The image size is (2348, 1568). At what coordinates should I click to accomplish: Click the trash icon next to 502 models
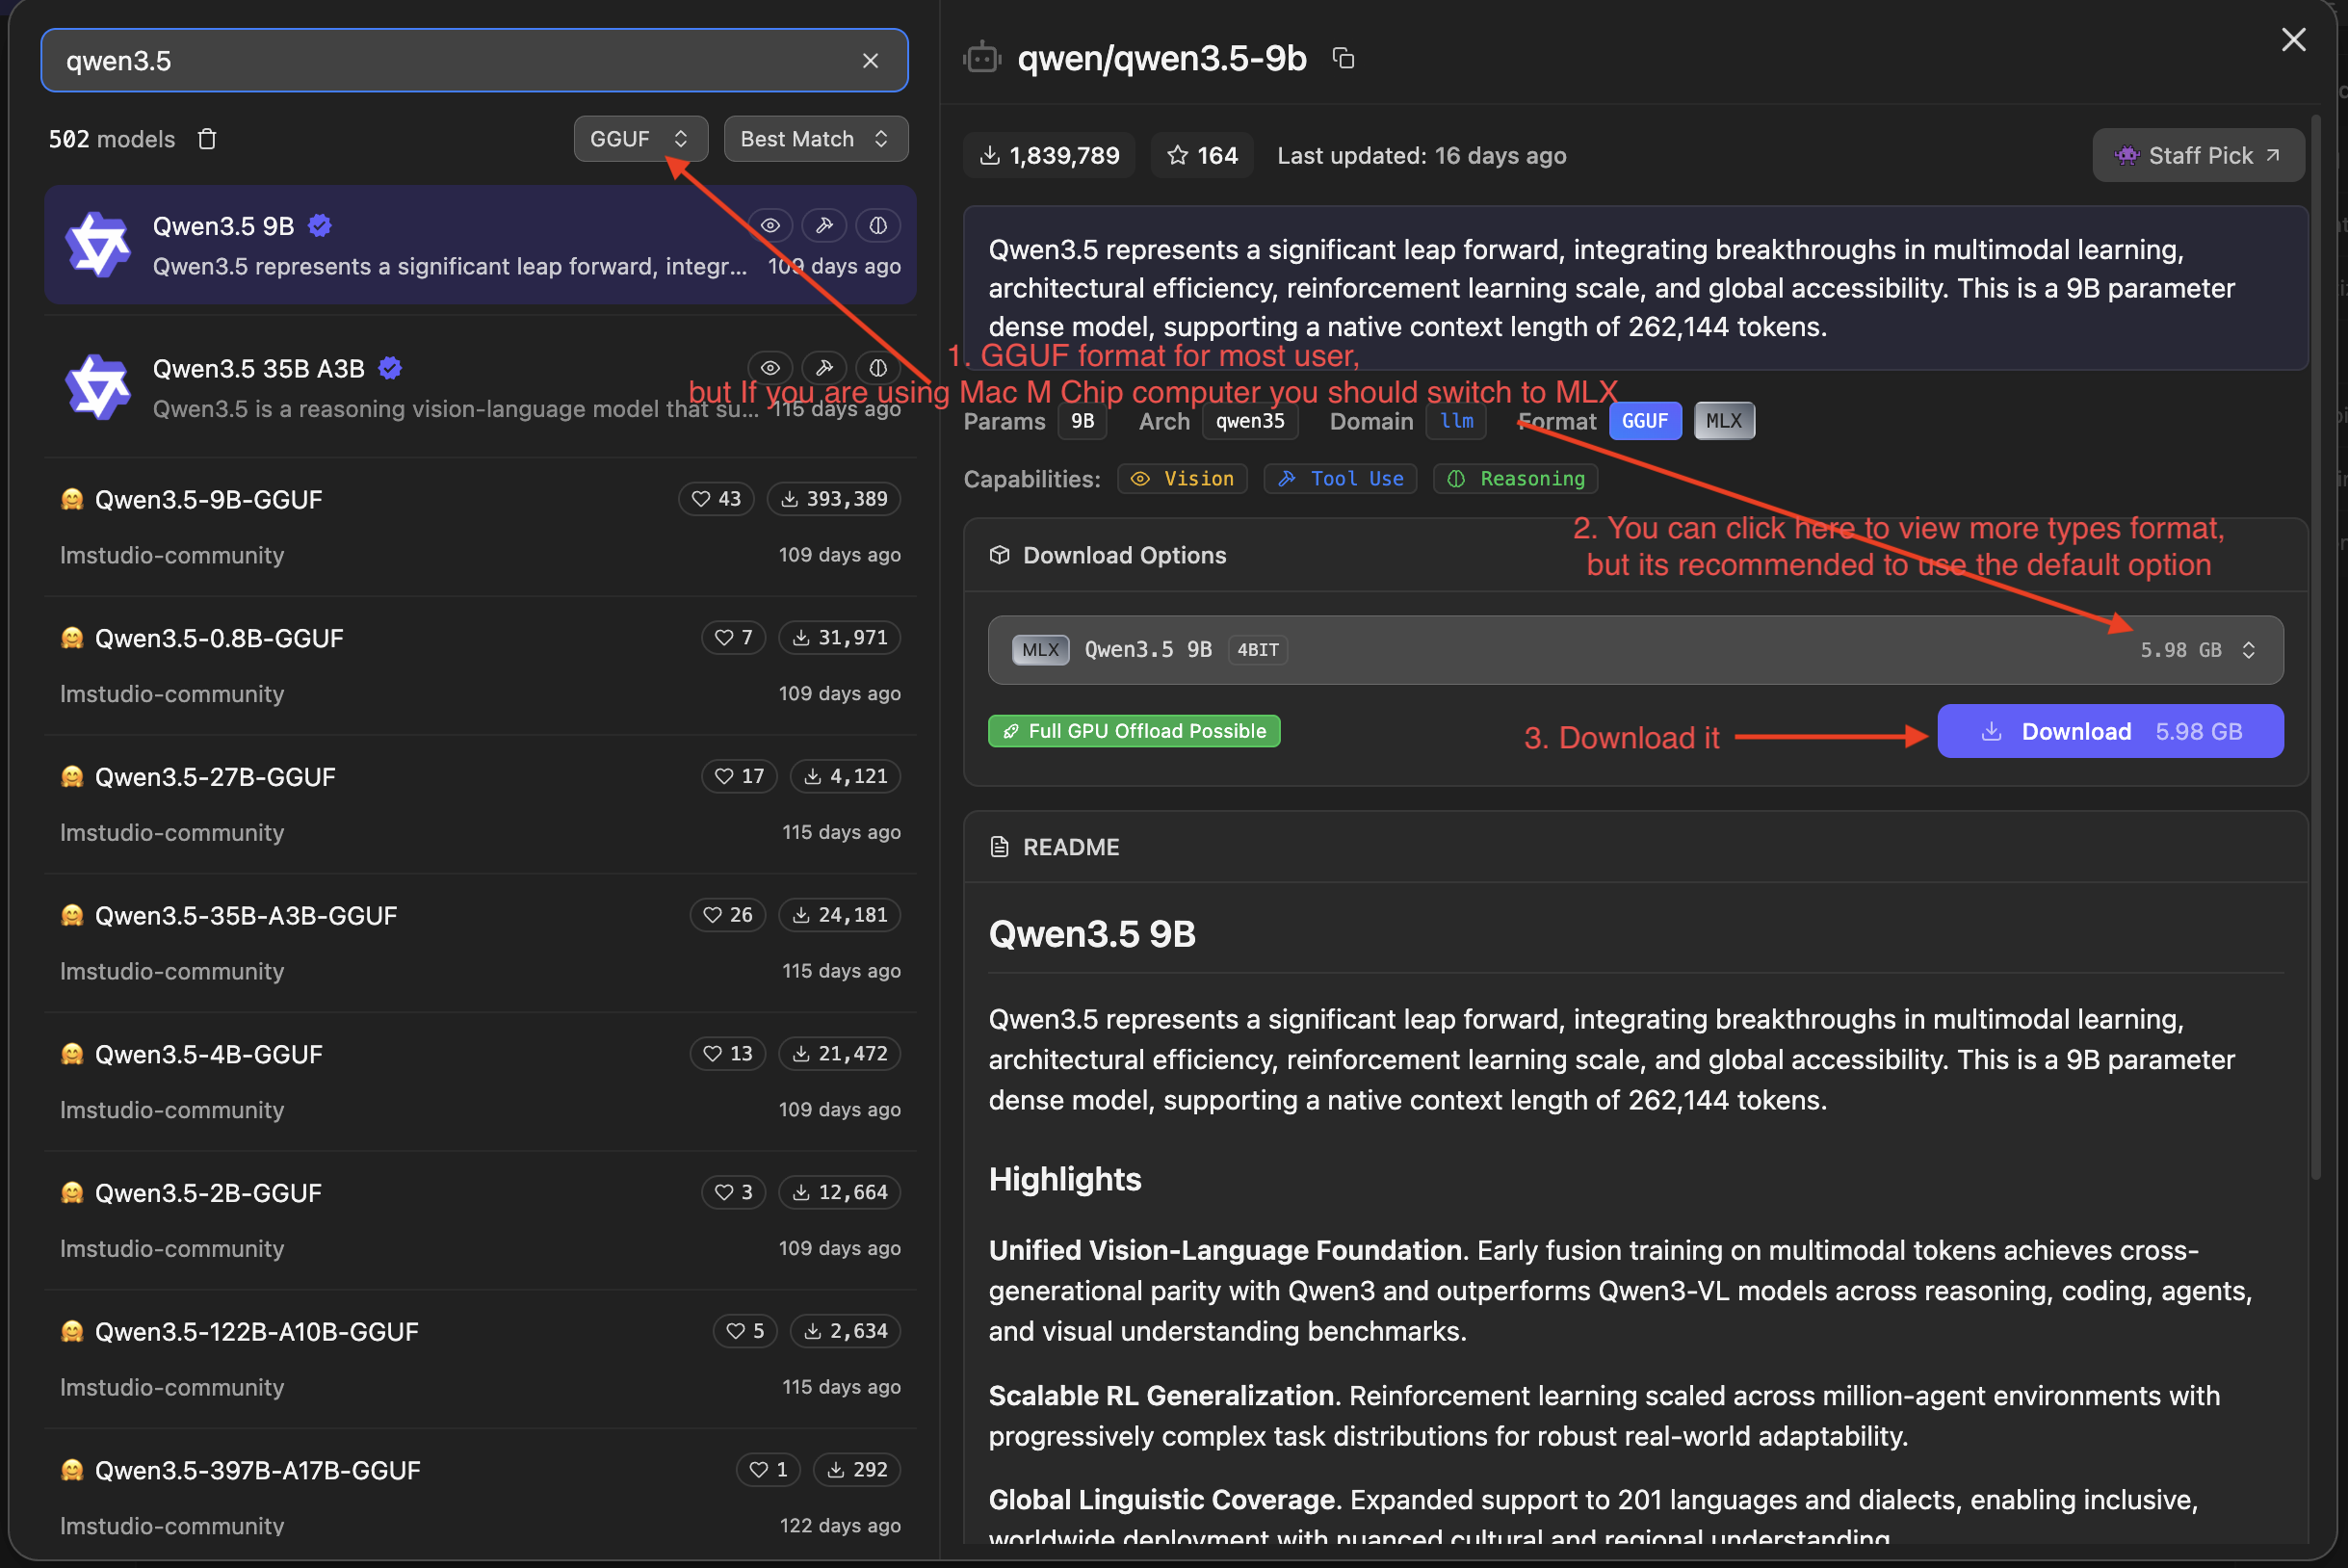click(207, 139)
